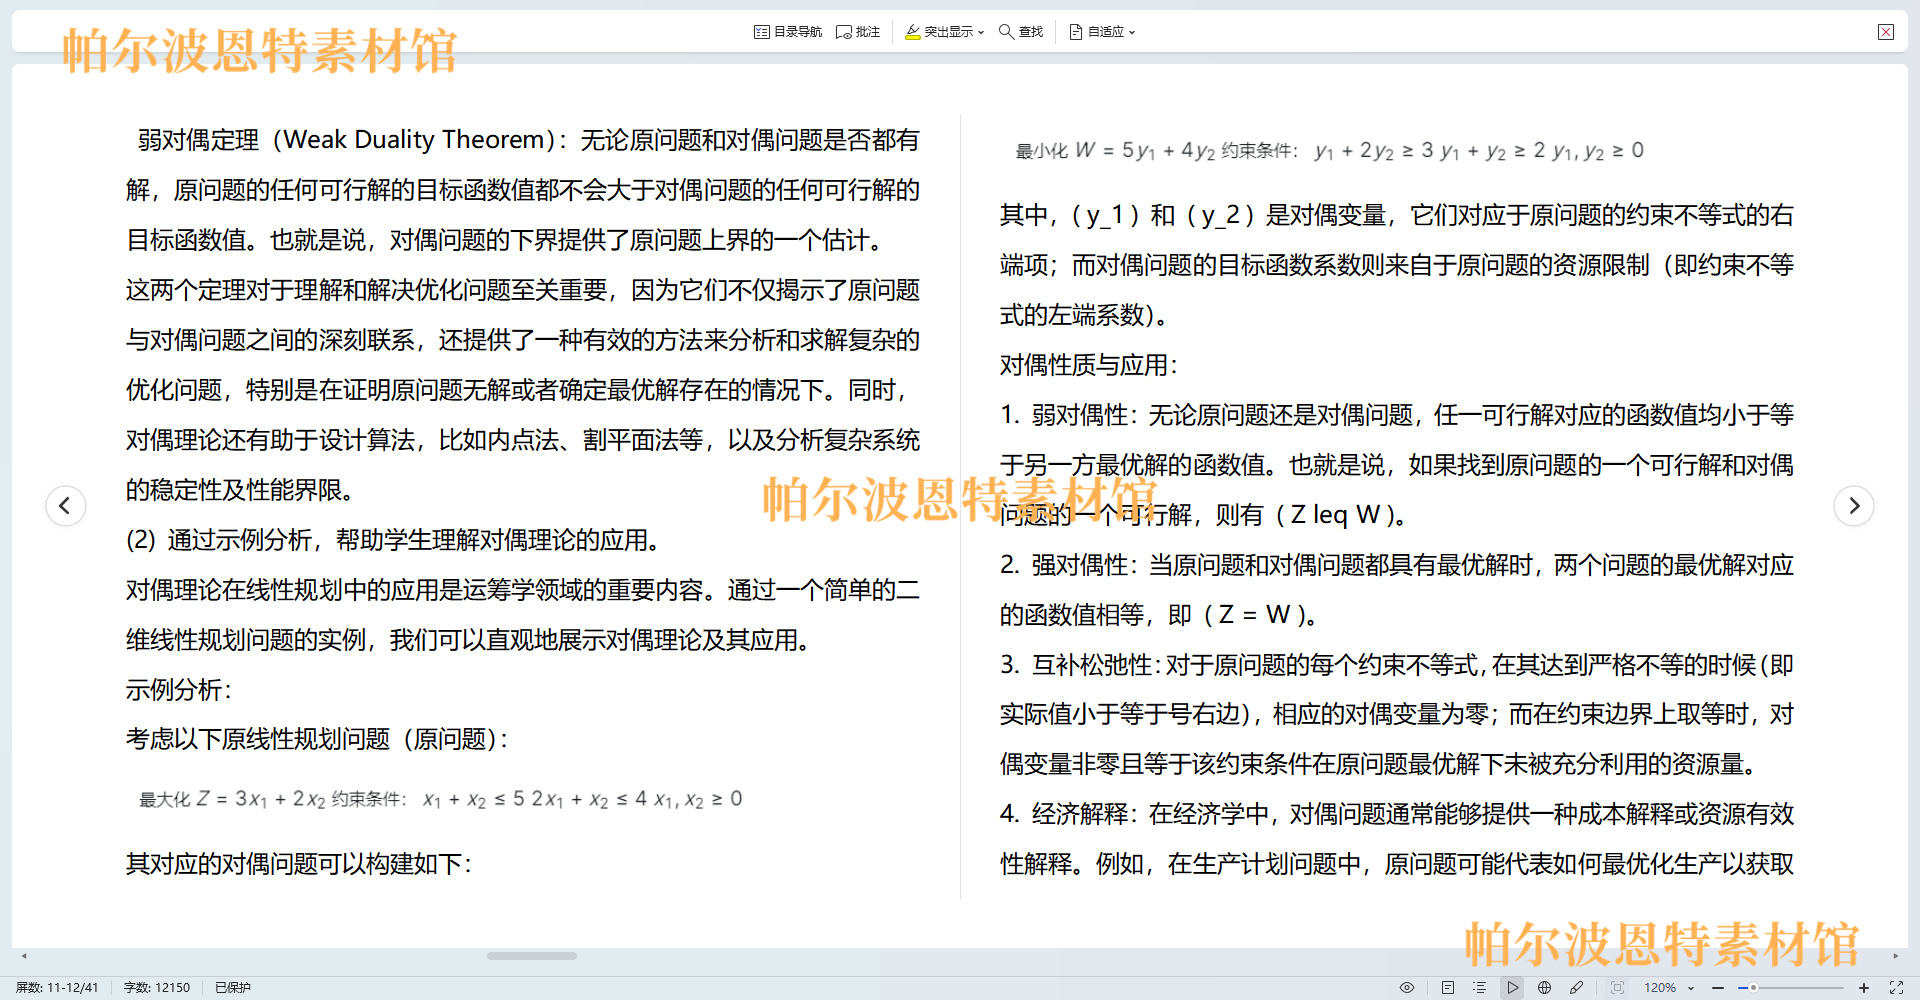
Task: Click the 已保护 protection status
Action: pyautogui.click(x=233, y=987)
